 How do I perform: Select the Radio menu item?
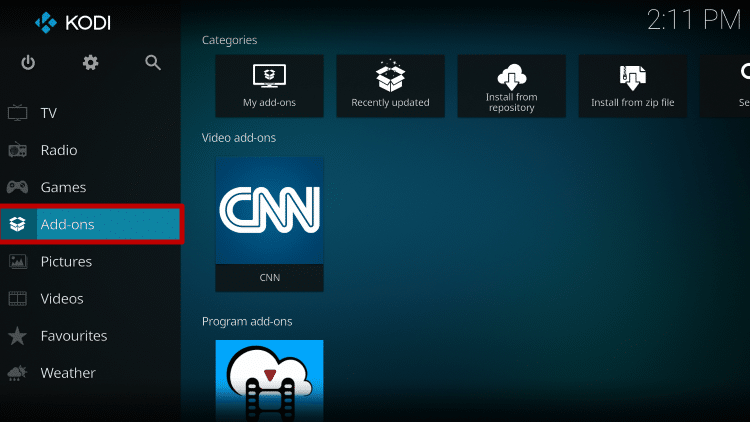pyautogui.click(x=90, y=150)
